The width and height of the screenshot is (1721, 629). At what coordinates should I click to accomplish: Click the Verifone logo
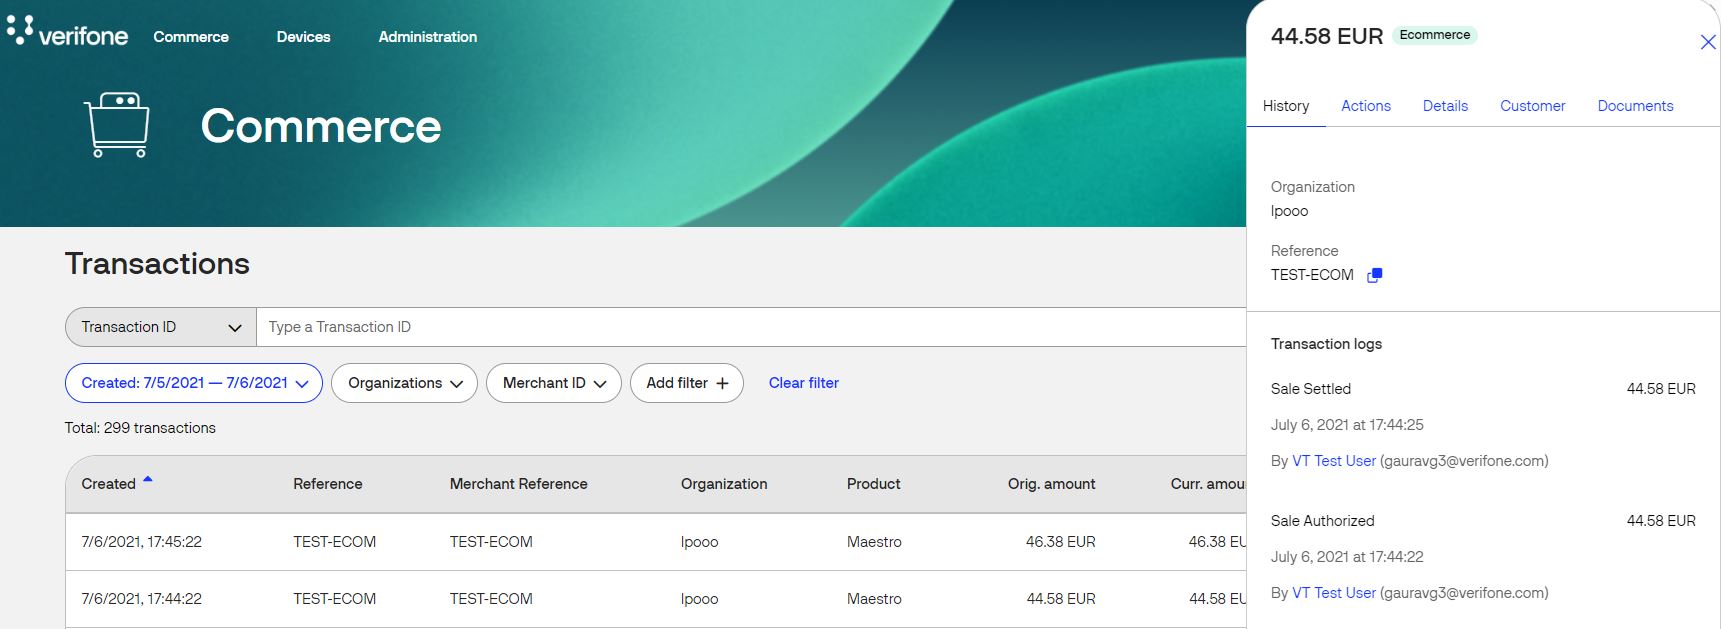click(68, 32)
